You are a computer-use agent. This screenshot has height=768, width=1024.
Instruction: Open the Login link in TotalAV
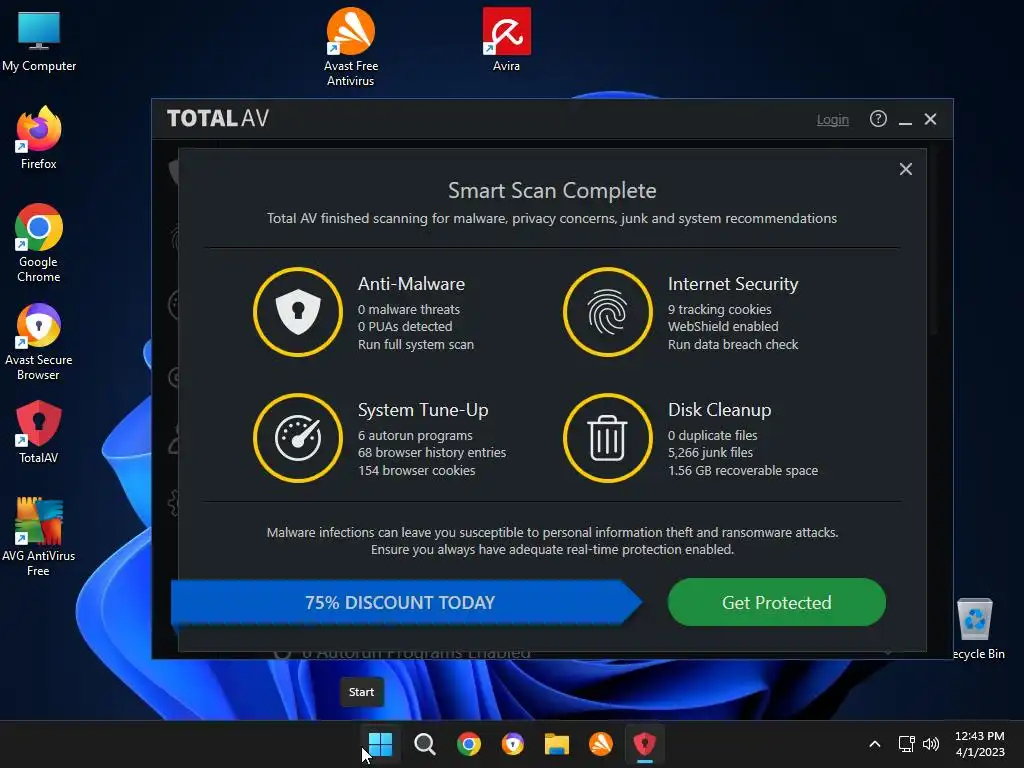pyautogui.click(x=833, y=120)
